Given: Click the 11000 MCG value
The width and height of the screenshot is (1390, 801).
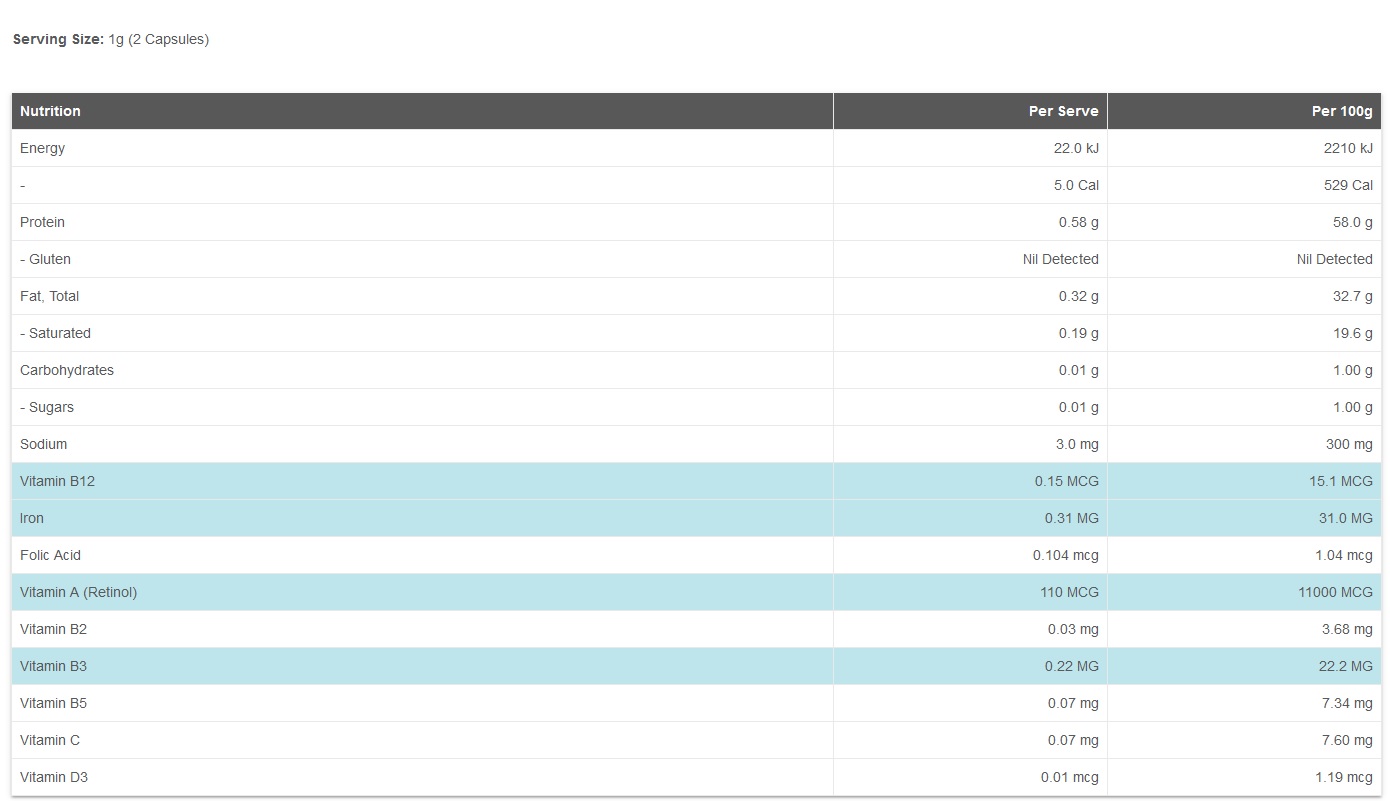Looking at the screenshot, I should 1336,592.
